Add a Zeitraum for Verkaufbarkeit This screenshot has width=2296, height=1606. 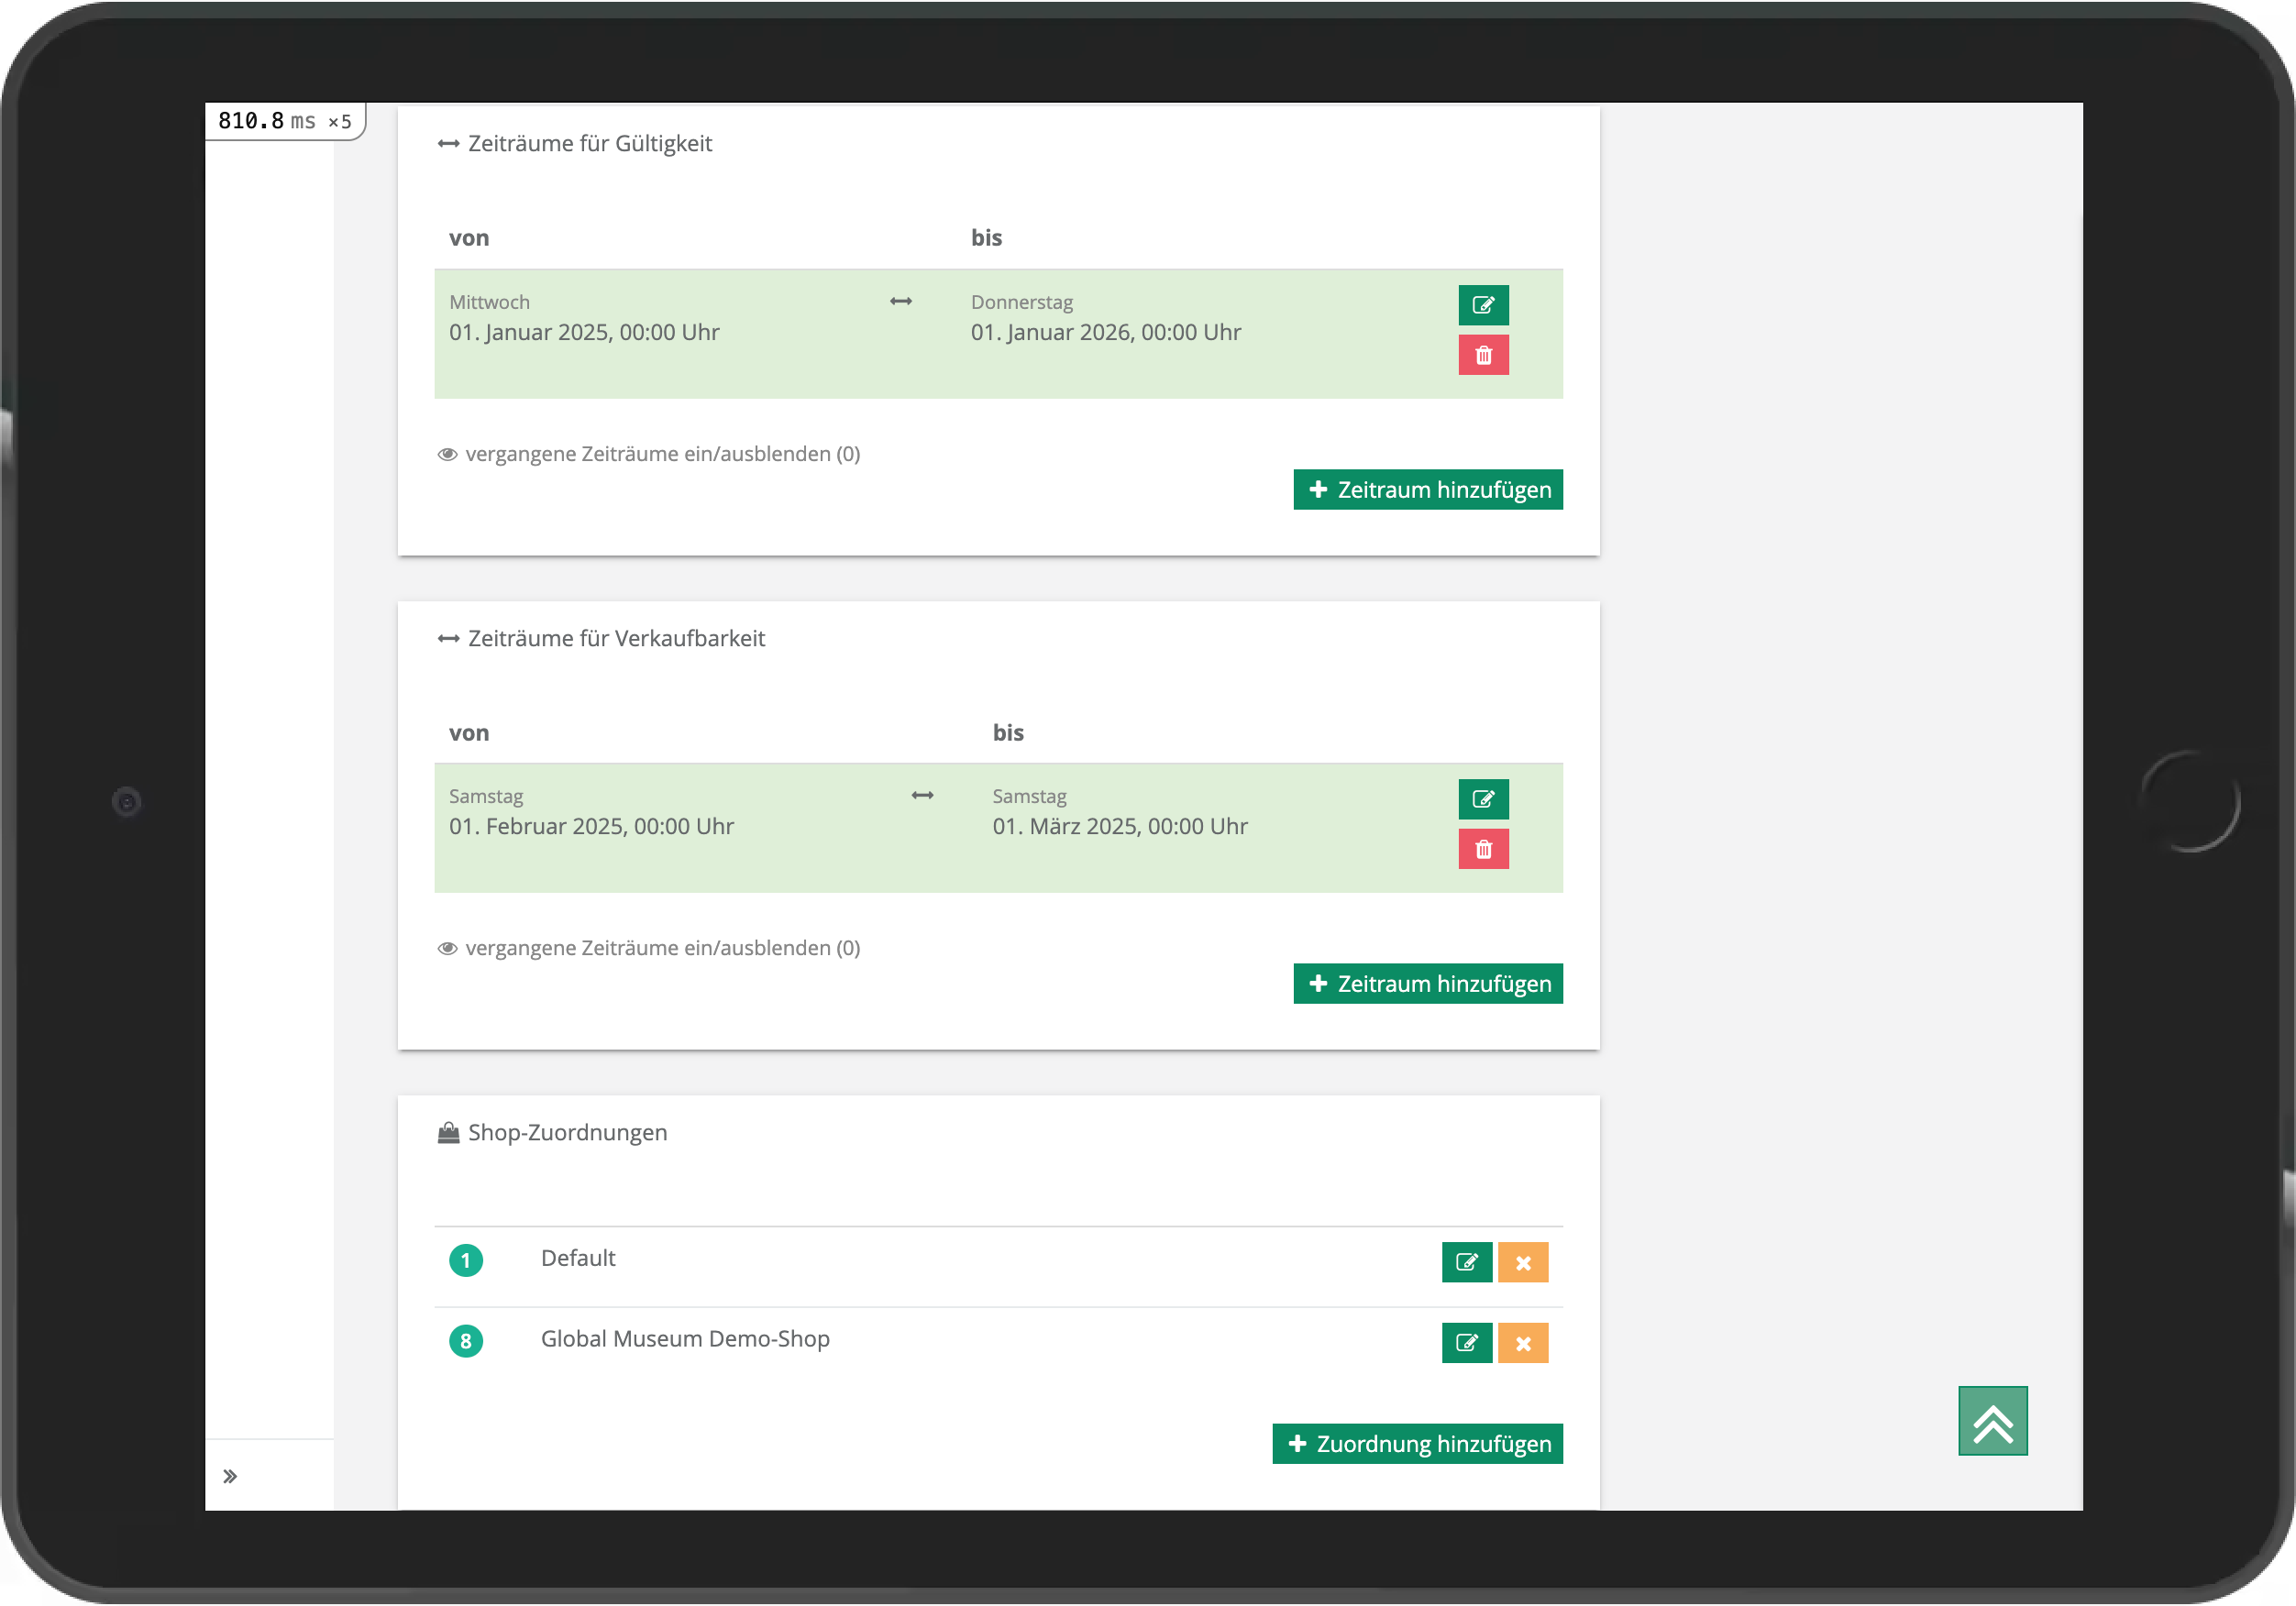coord(1428,984)
